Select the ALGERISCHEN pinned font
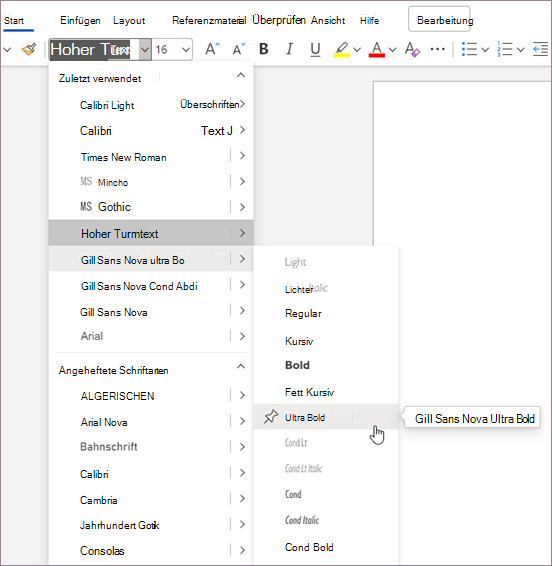Image resolution: width=552 pixels, height=566 pixels. point(117,396)
